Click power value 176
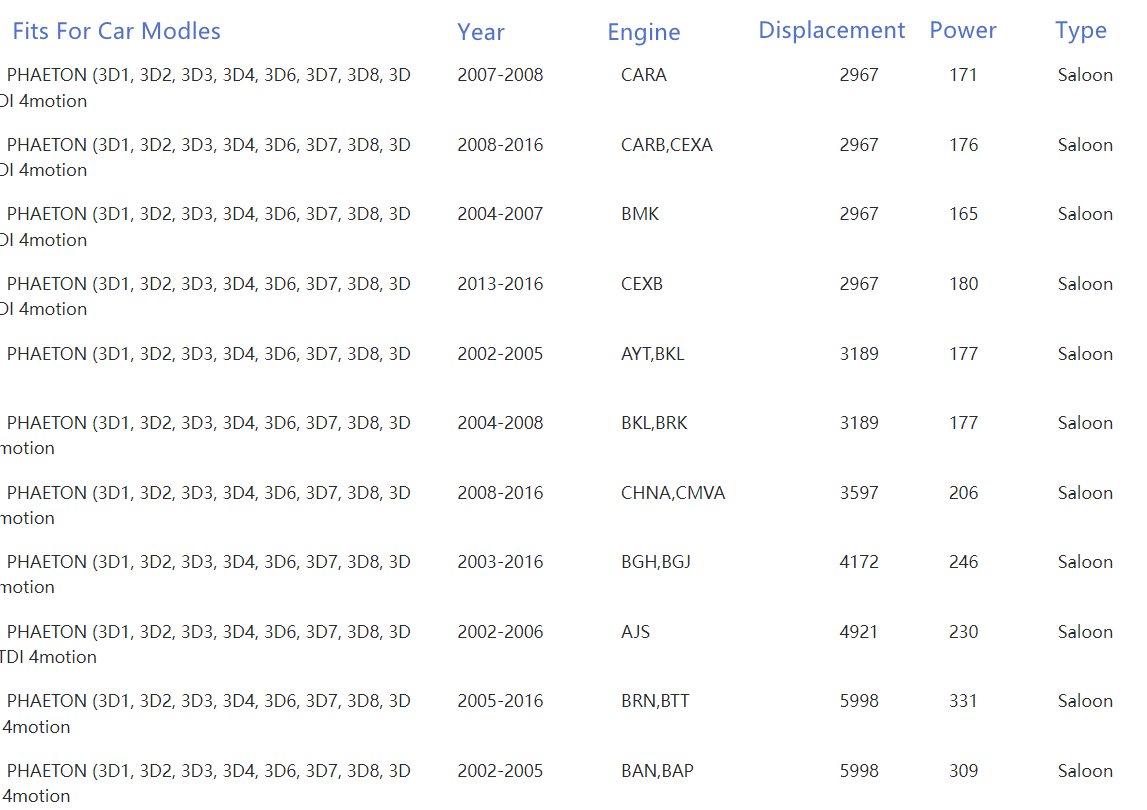Image resolution: width=1147 pixels, height=810 pixels. tap(963, 145)
